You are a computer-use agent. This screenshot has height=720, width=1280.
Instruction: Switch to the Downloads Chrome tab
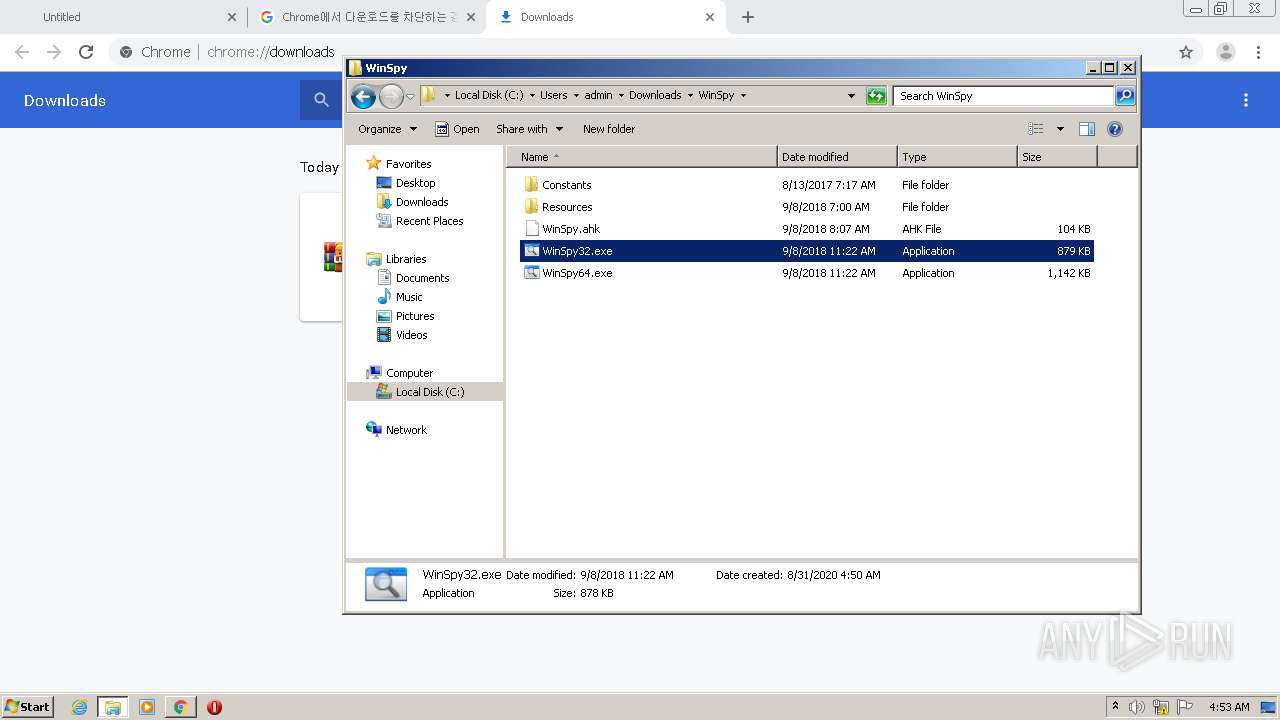tap(605, 17)
